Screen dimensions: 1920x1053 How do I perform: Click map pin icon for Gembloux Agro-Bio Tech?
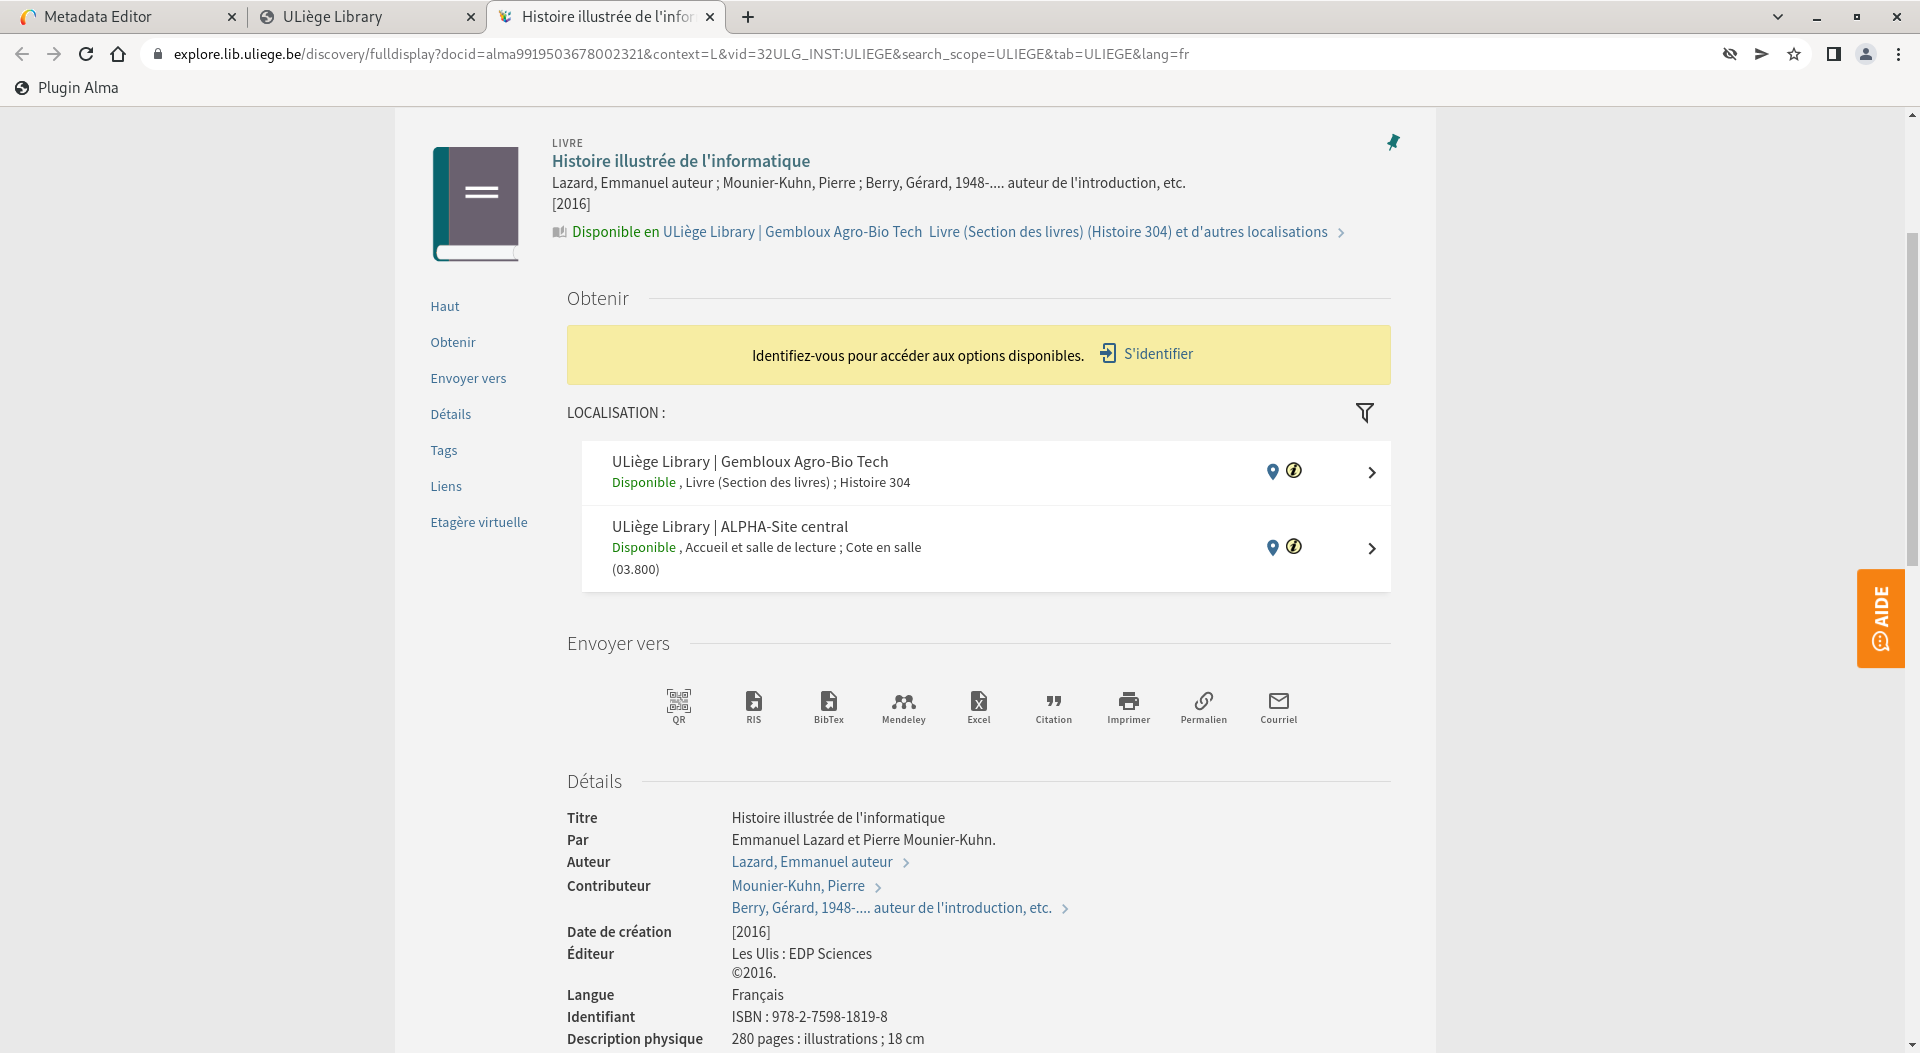[x=1273, y=472]
